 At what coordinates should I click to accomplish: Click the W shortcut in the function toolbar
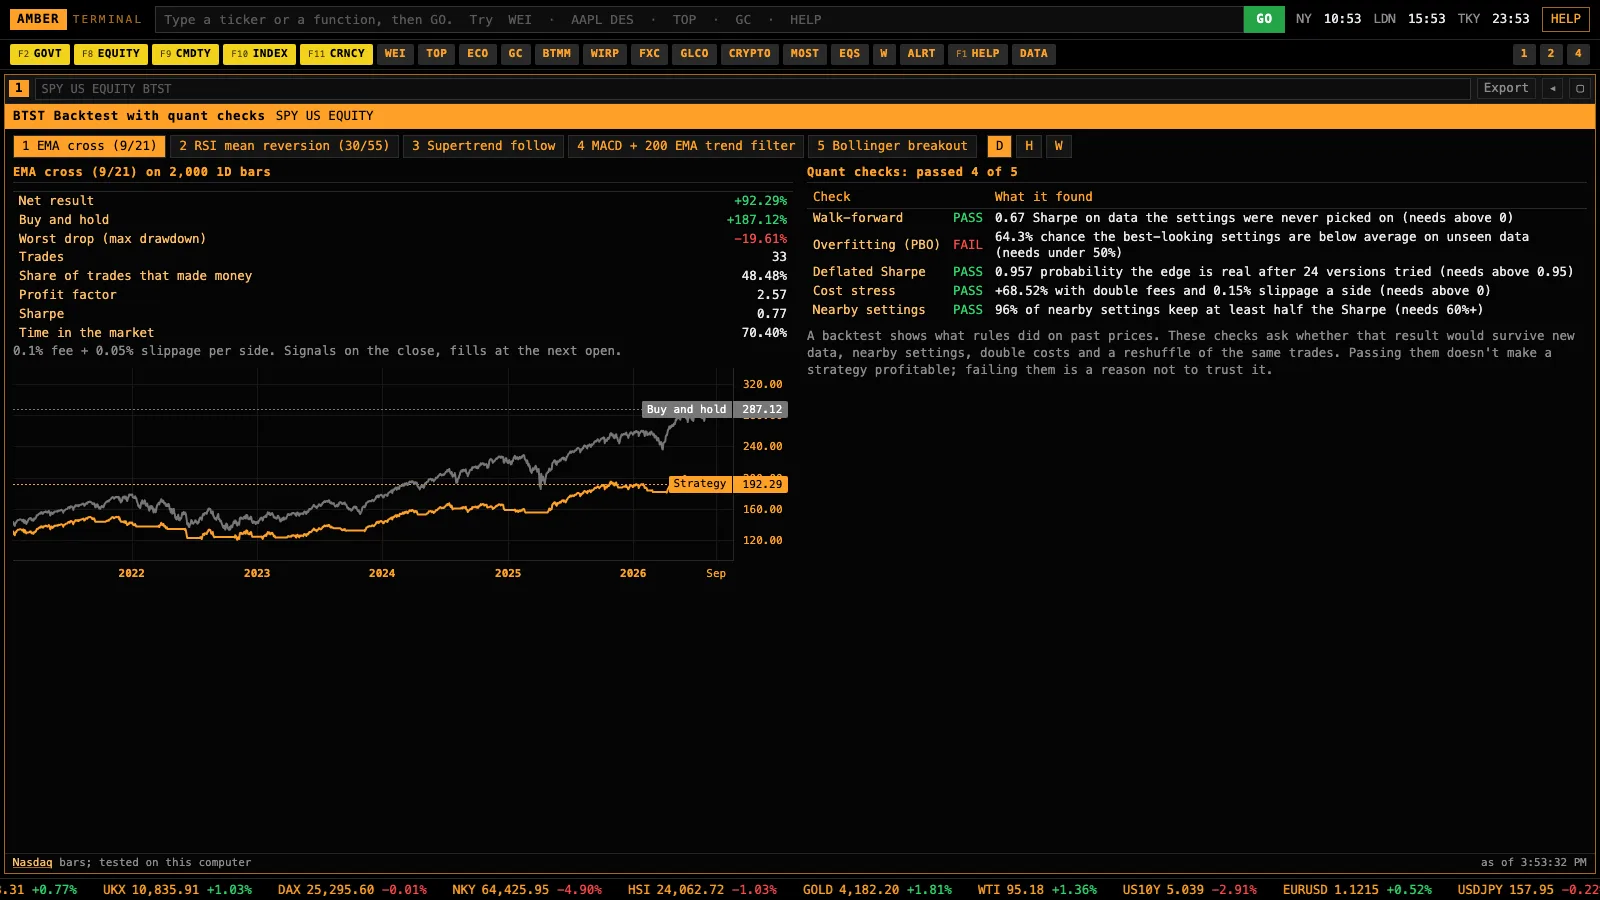pos(883,54)
